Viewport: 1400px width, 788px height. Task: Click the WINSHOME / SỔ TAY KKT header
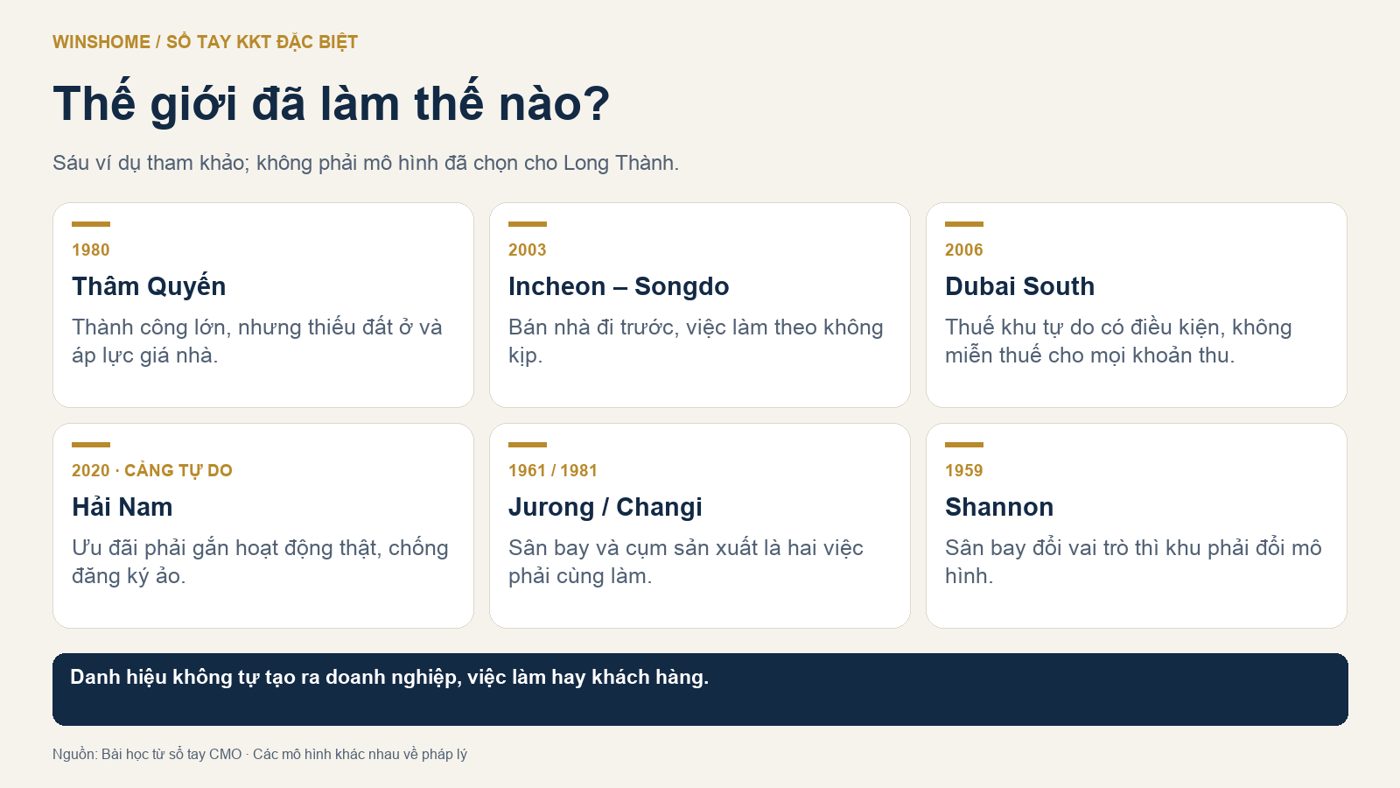(205, 42)
